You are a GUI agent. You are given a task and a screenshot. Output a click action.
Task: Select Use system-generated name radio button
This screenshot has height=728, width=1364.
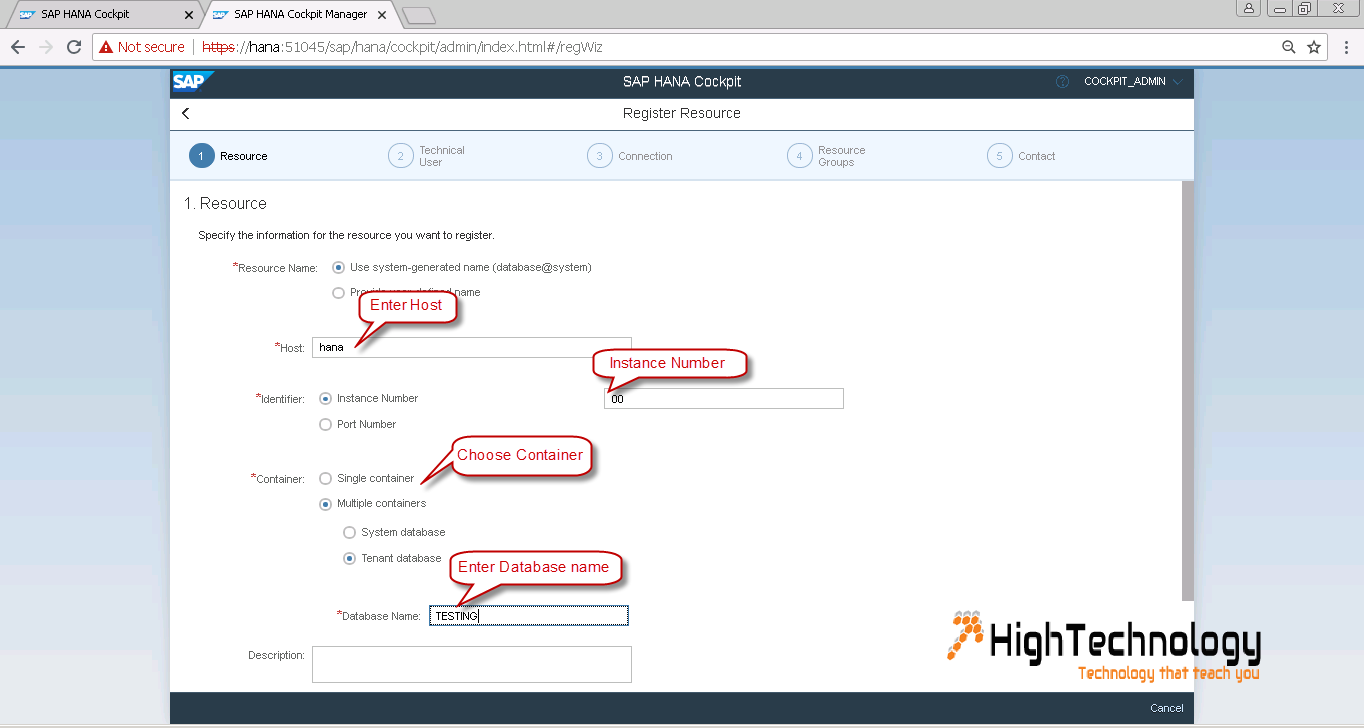pos(338,267)
